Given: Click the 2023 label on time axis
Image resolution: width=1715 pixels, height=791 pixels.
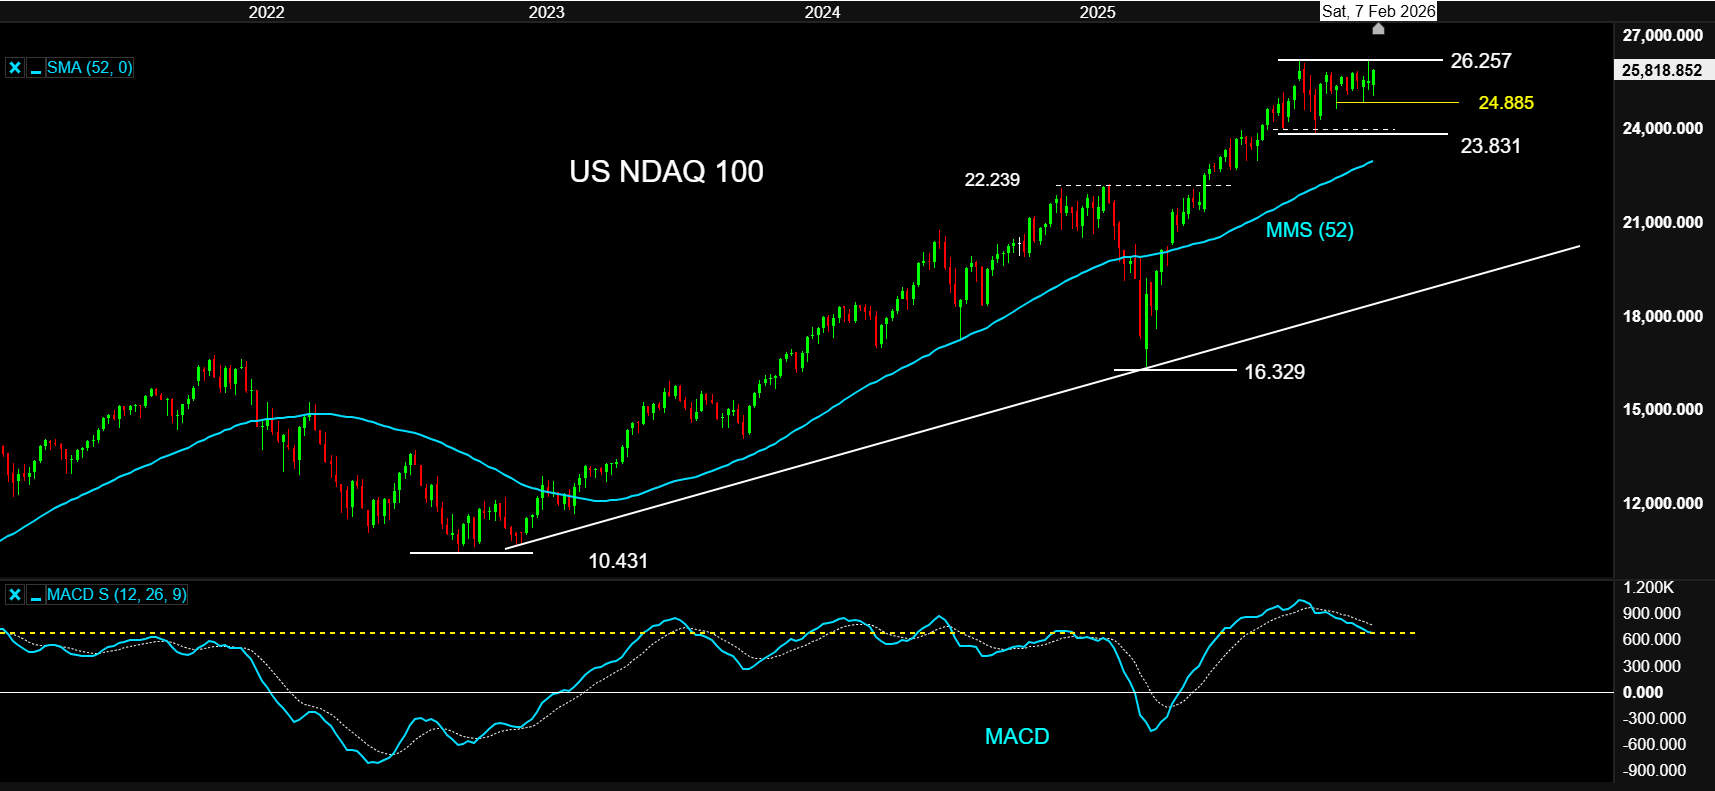Looking at the screenshot, I should (x=546, y=12).
